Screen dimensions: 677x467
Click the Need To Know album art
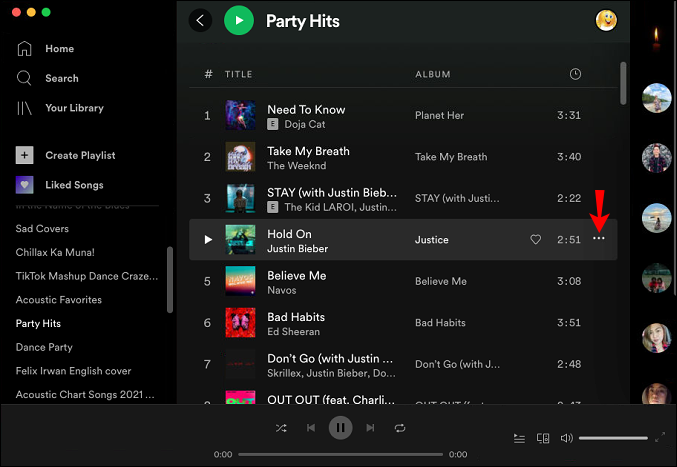tap(240, 115)
